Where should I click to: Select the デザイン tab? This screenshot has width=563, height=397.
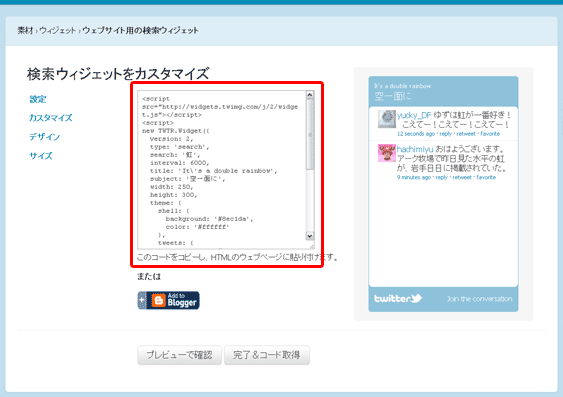pos(44,137)
